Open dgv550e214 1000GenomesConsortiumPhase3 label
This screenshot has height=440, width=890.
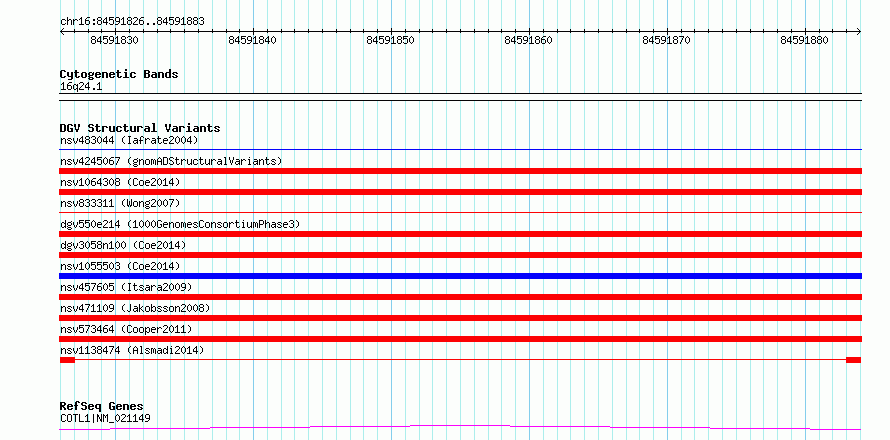point(180,224)
